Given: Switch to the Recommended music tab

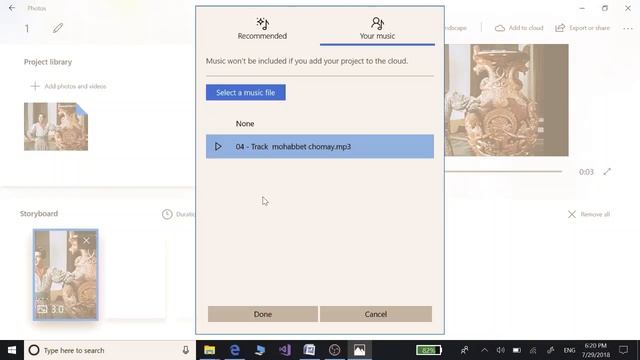Looking at the screenshot, I should [x=262, y=29].
